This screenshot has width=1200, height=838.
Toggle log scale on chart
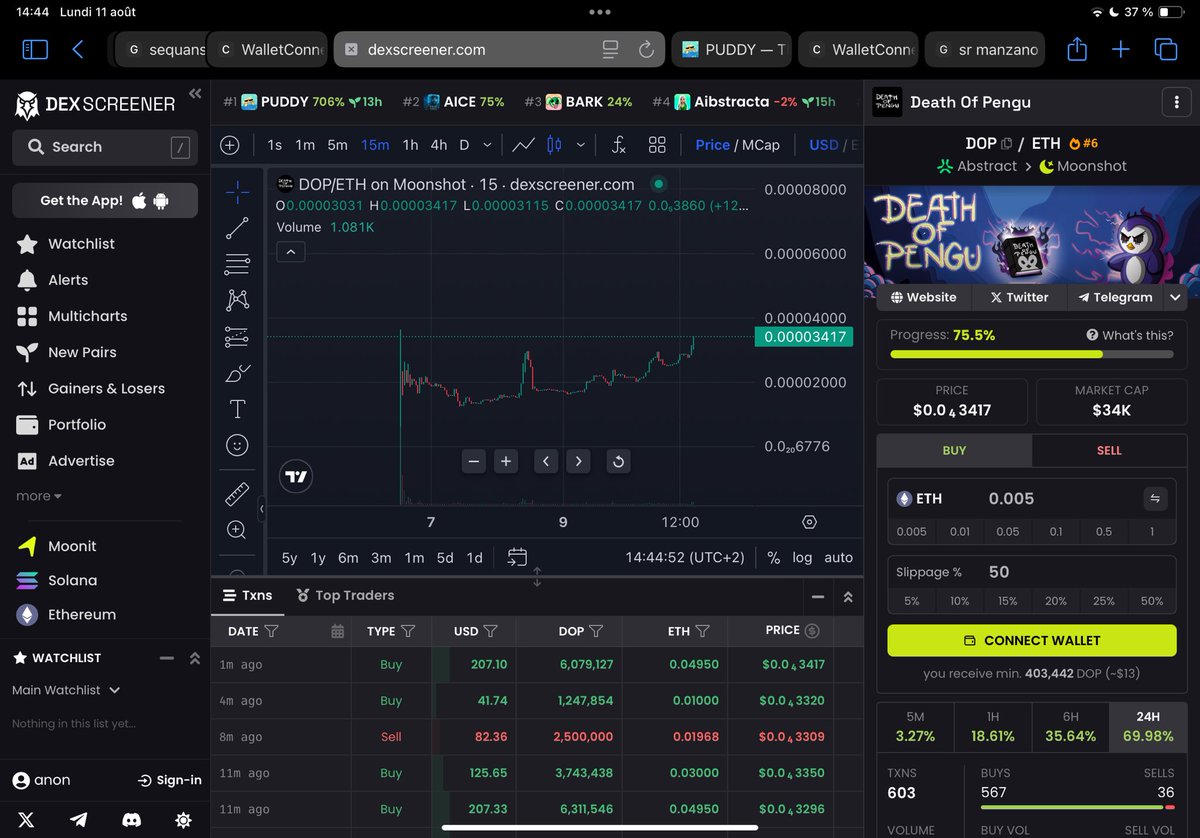coord(802,557)
